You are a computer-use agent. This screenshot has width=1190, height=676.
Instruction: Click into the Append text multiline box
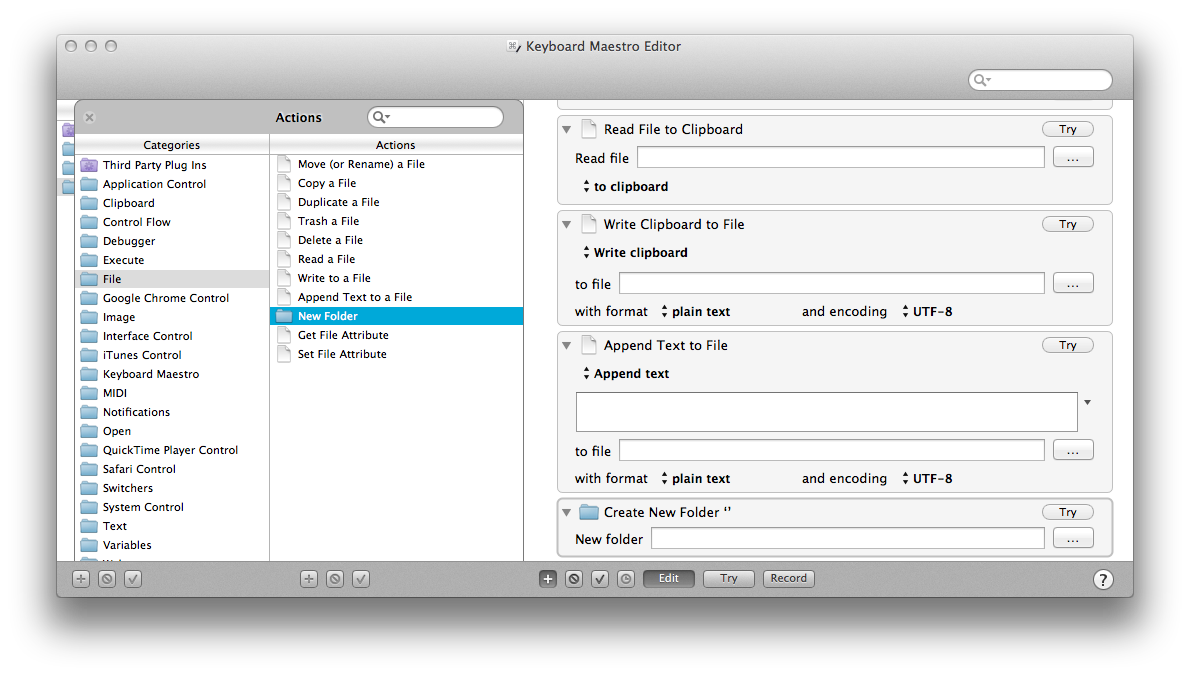826,412
